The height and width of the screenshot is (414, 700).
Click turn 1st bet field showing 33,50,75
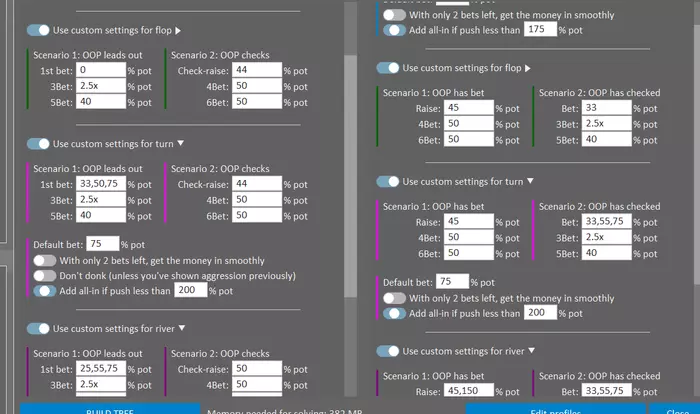[101, 184]
